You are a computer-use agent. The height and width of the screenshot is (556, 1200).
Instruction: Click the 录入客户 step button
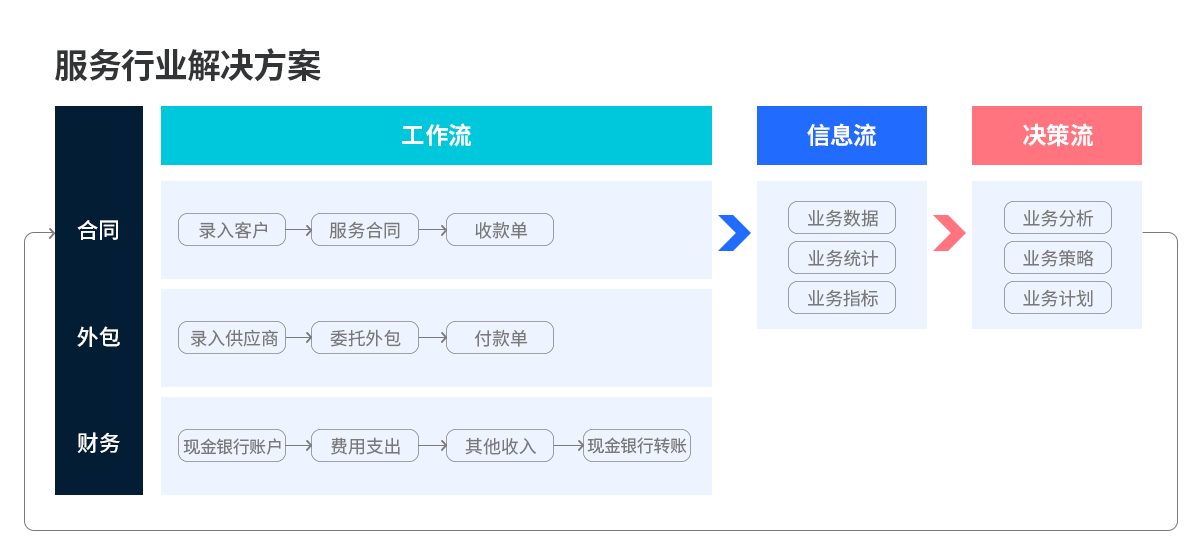232,230
